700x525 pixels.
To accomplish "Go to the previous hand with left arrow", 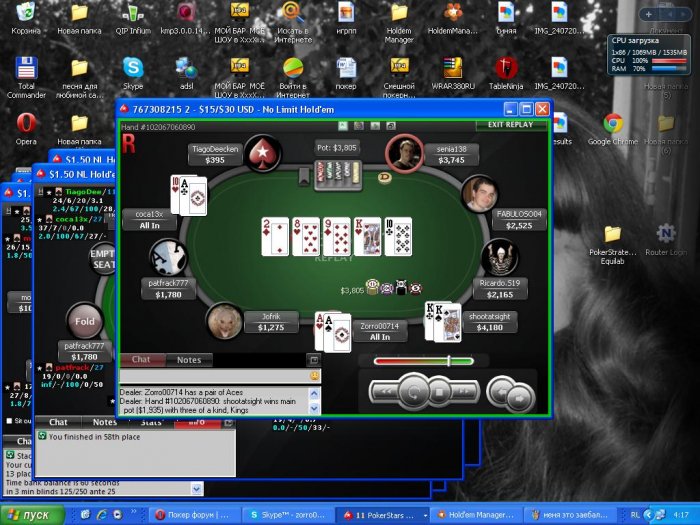I will click(501, 392).
